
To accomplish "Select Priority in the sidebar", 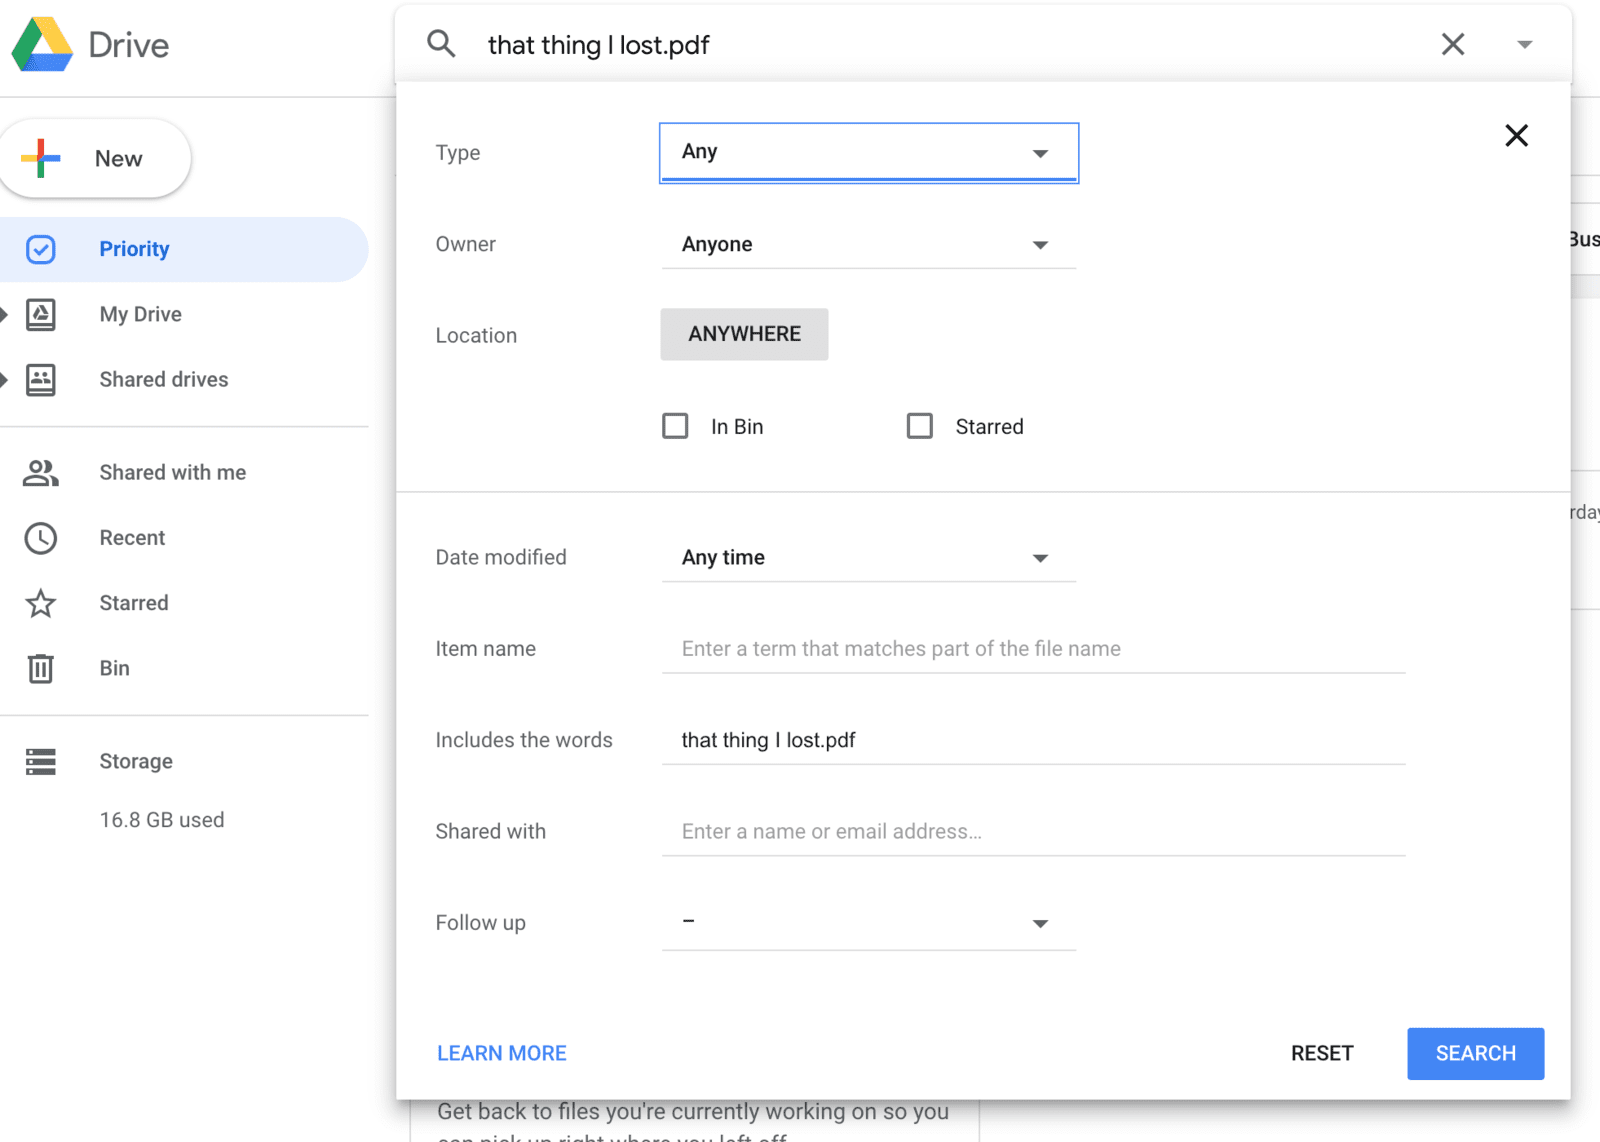I will click(x=134, y=249).
